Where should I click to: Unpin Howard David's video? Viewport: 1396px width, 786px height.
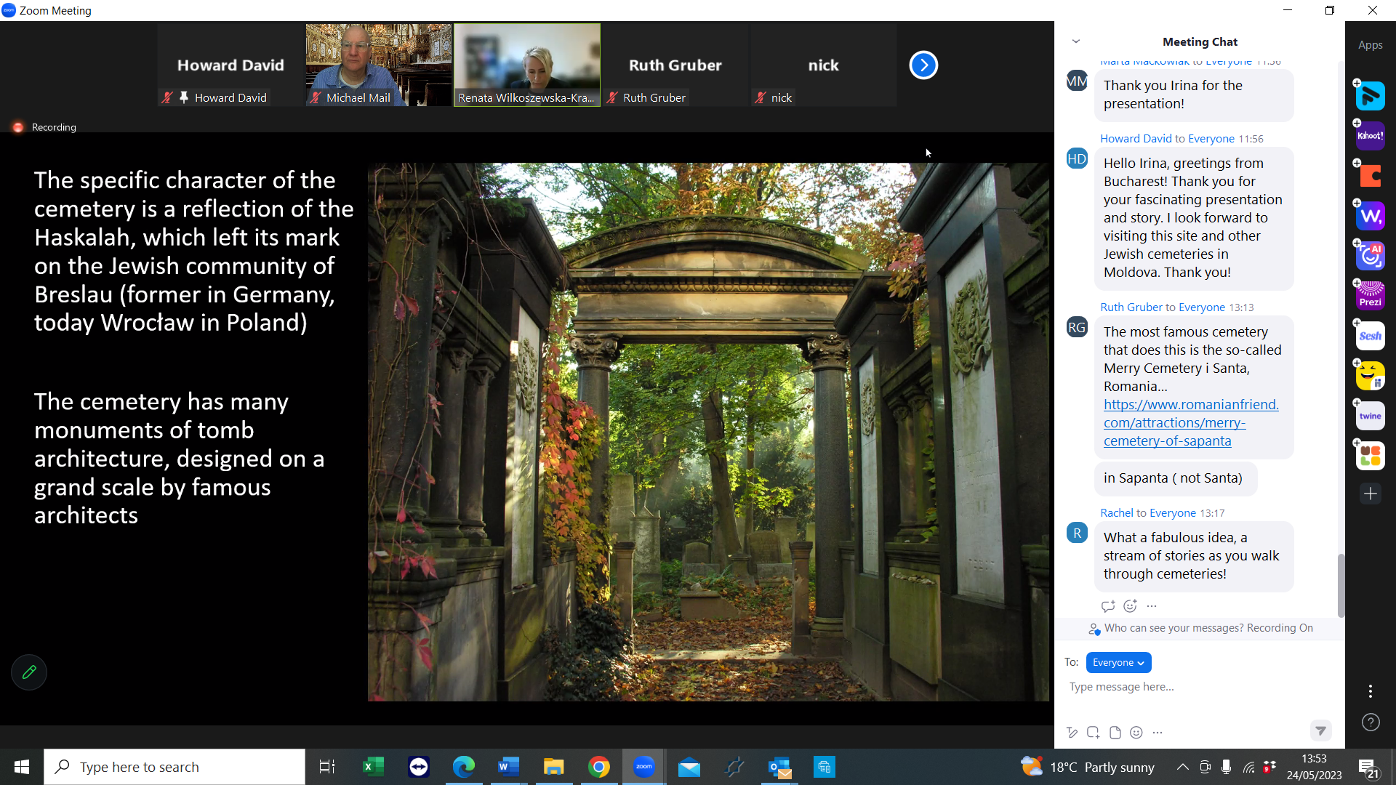click(x=183, y=97)
